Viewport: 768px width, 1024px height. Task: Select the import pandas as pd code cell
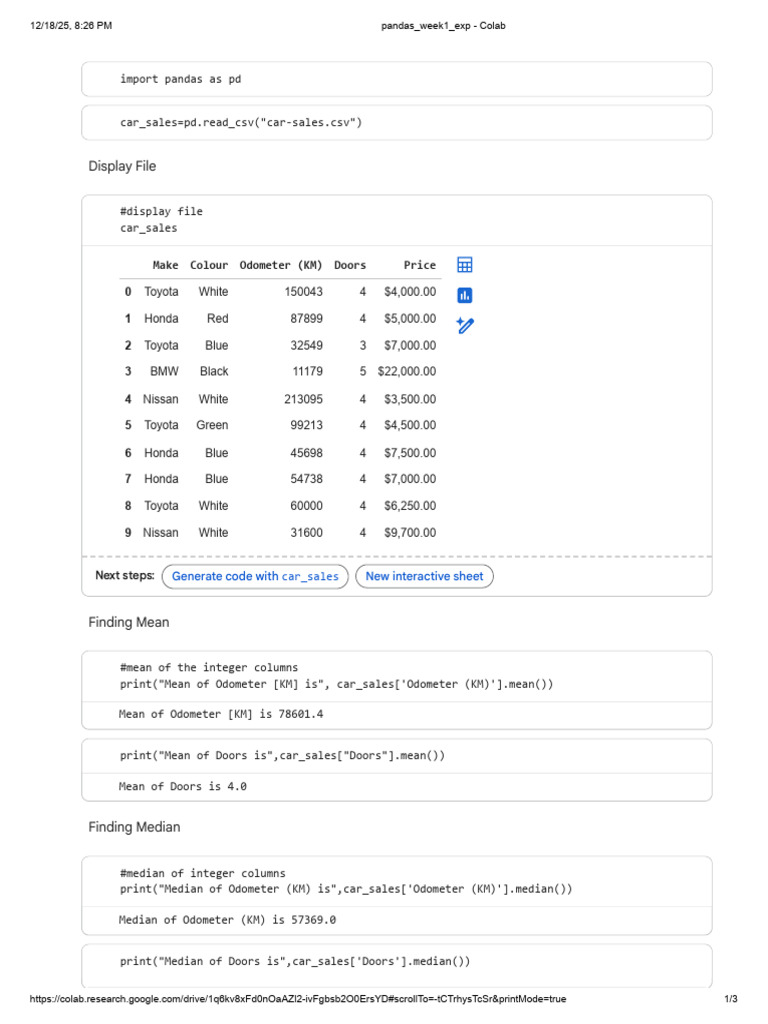coord(396,79)
